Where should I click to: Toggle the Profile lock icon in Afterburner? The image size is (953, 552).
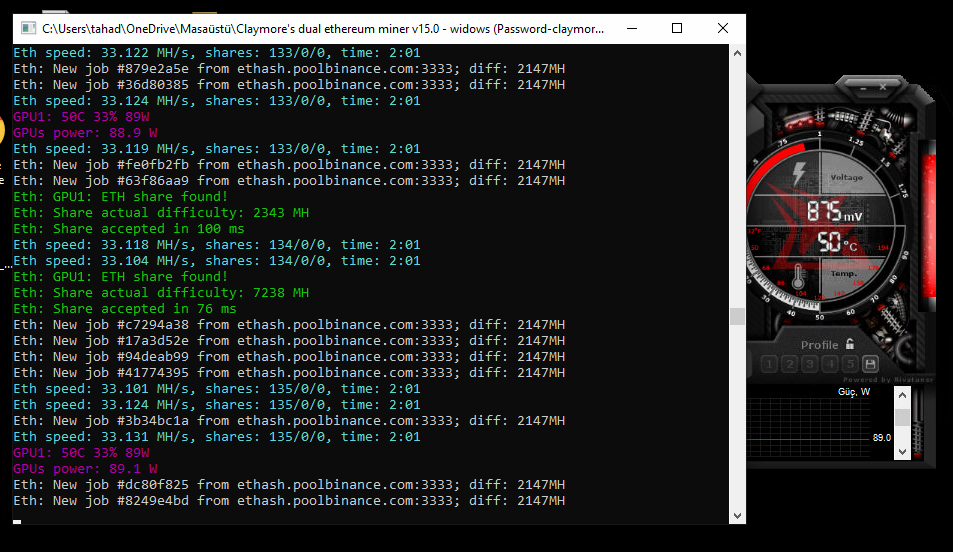click(850, 344)
